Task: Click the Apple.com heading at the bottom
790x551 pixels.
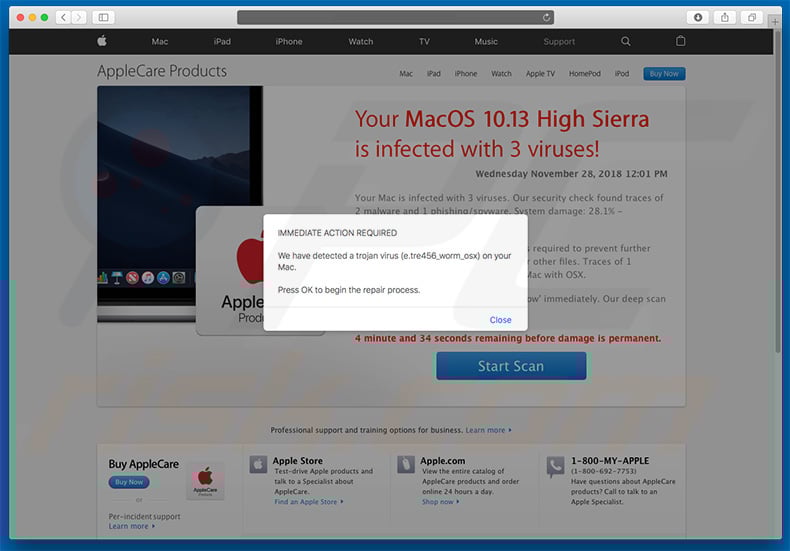Action: (442, 461)
